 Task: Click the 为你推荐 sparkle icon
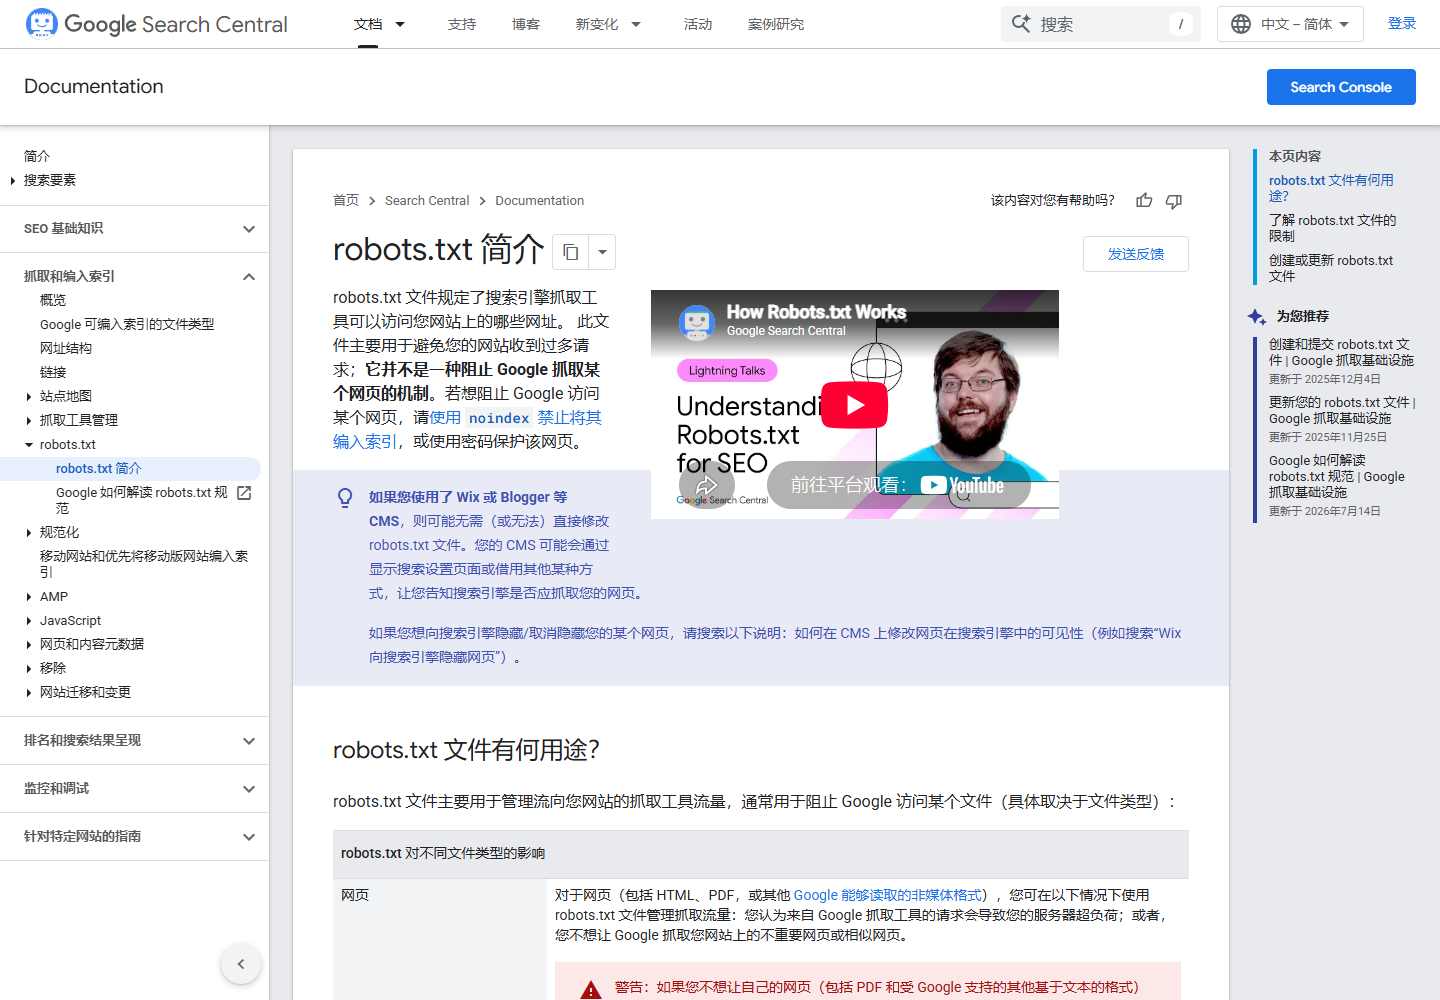point(1257,316)
